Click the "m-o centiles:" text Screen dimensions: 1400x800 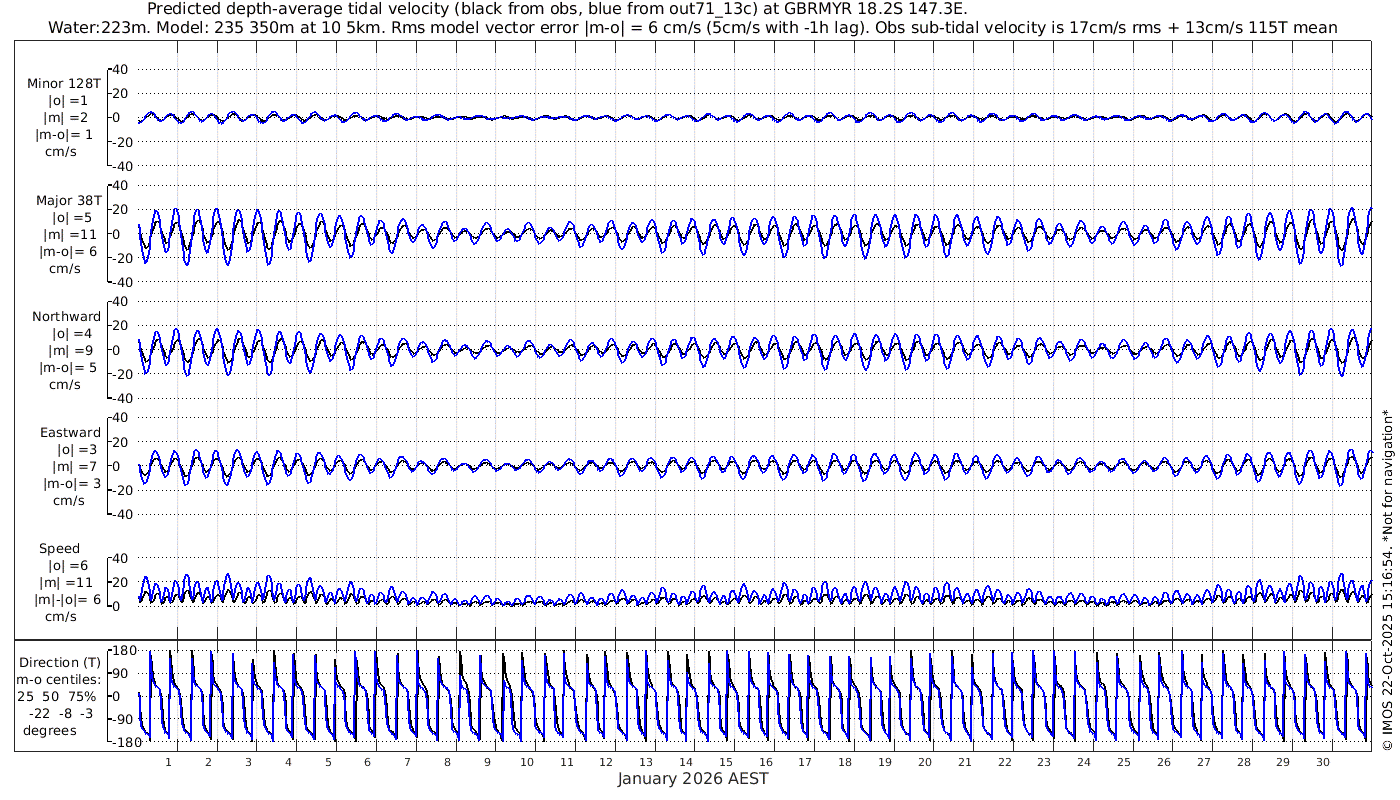[x=58, y=680]
